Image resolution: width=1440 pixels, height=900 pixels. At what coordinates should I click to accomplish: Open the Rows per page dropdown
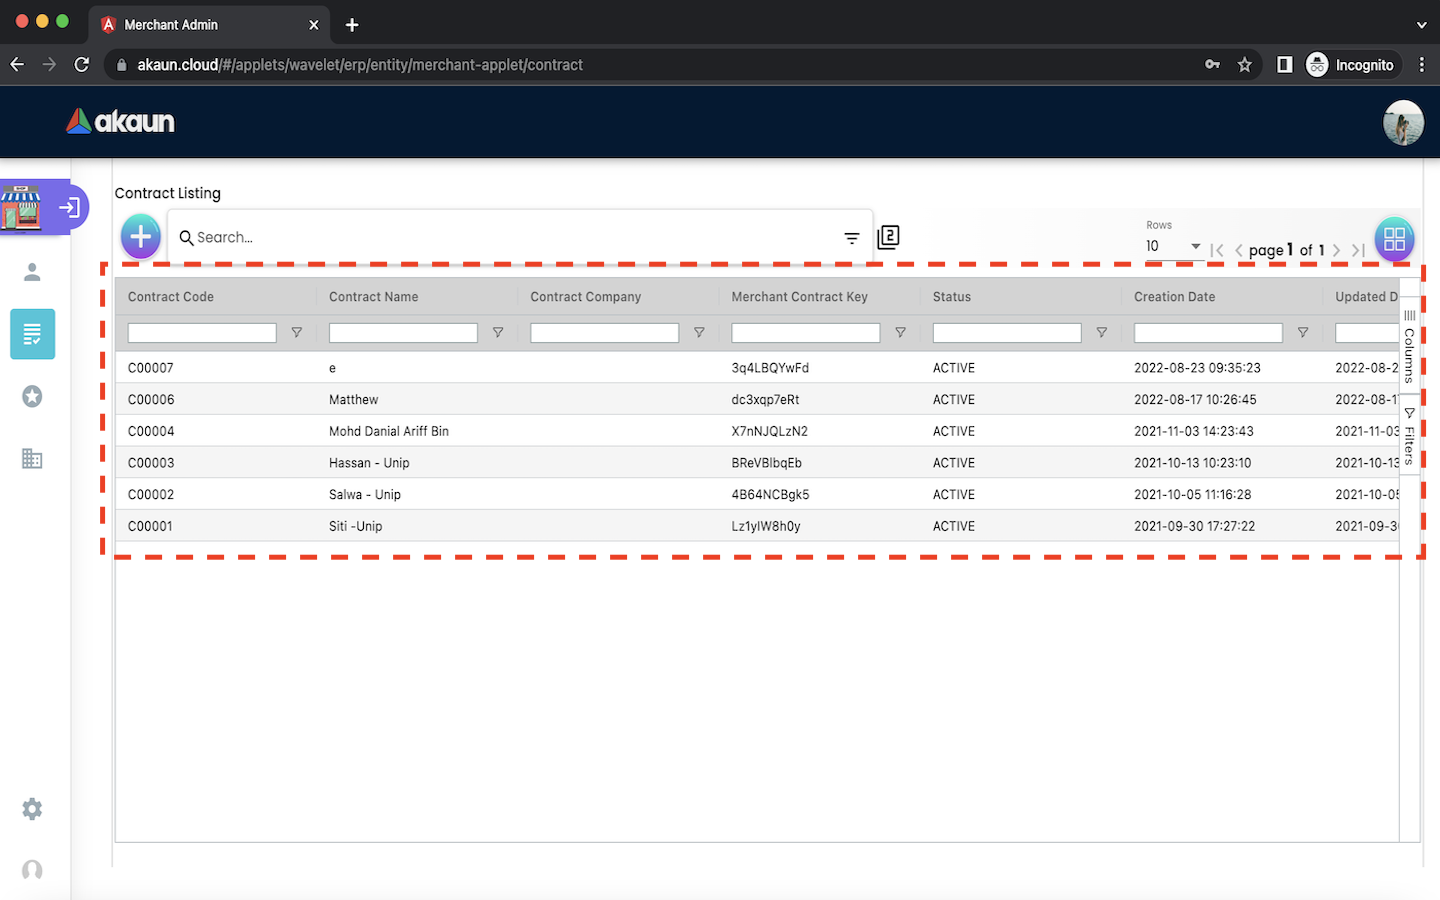click(x=1173, y=246)
